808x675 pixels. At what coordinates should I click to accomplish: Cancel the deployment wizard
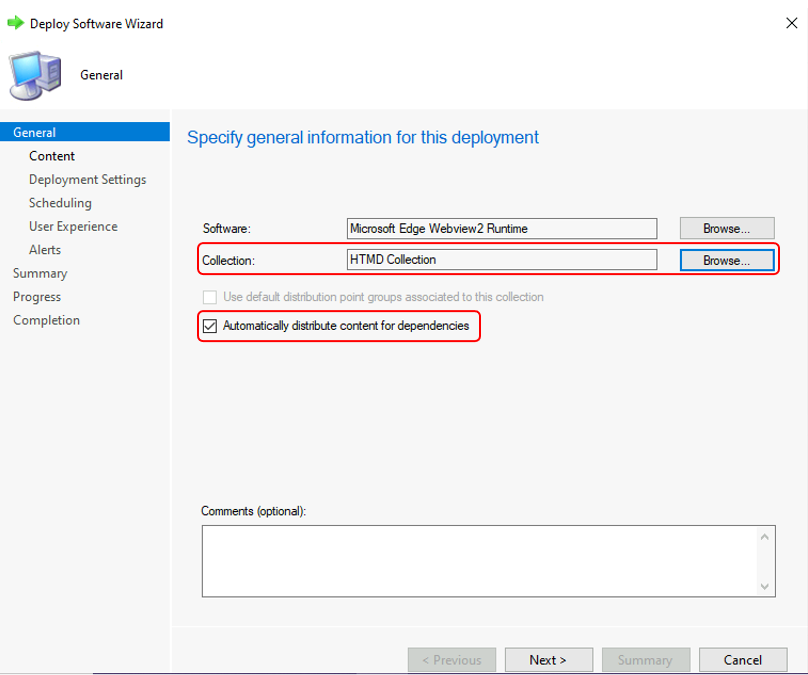[x=743, y=660]
